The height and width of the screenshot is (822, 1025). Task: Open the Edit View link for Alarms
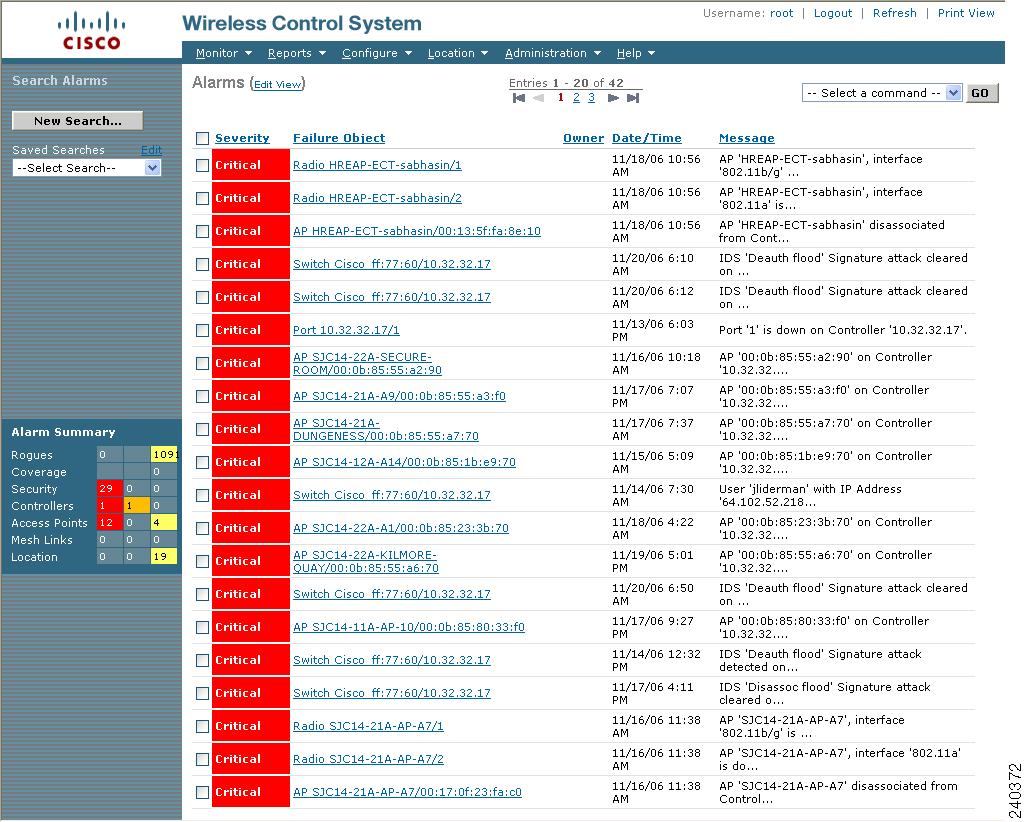pos(278,84)
